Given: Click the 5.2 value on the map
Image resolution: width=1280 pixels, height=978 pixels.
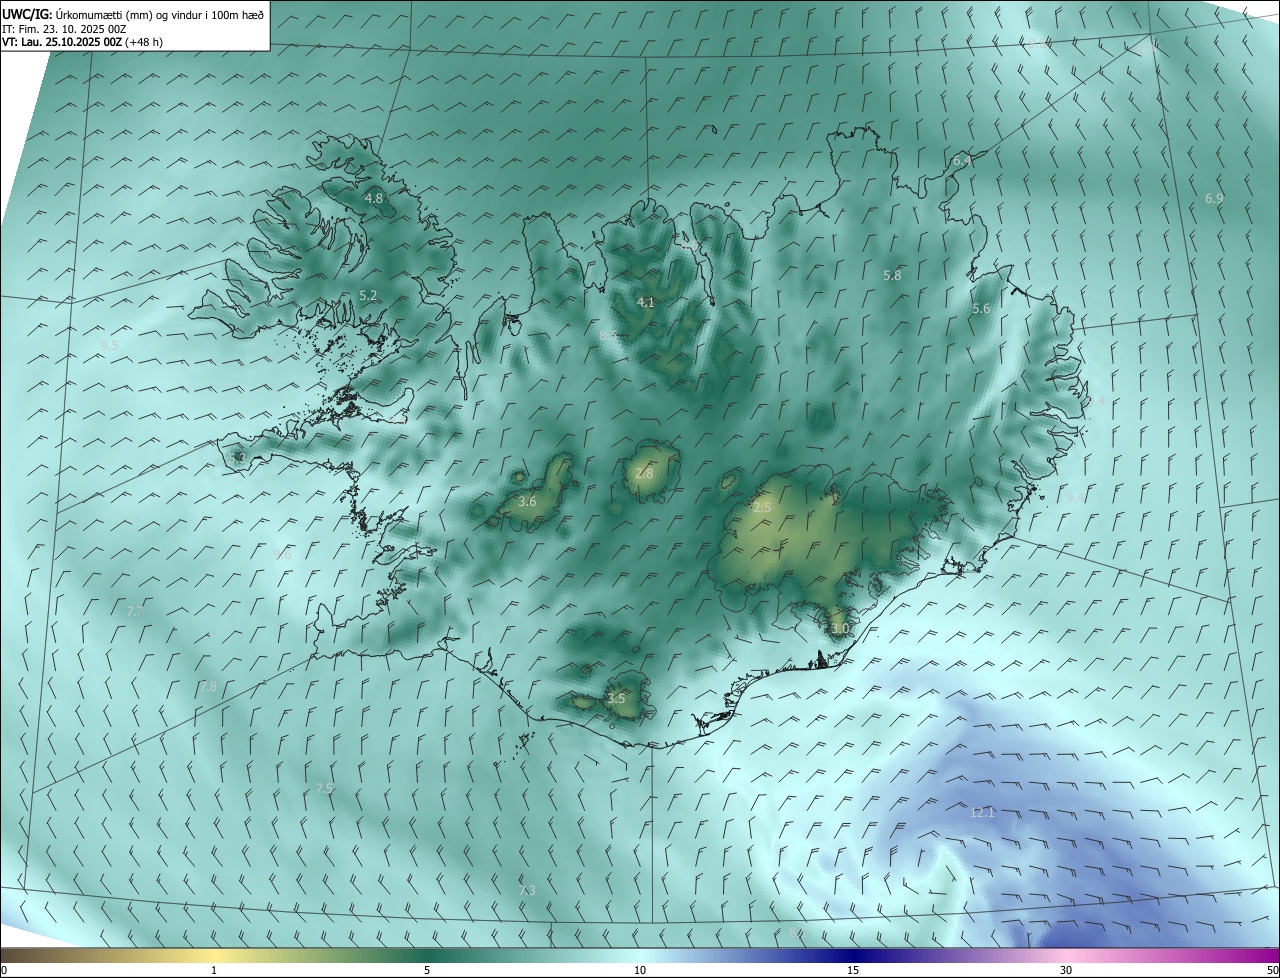Looking at the screenshot, I should [x=368, y=296].
